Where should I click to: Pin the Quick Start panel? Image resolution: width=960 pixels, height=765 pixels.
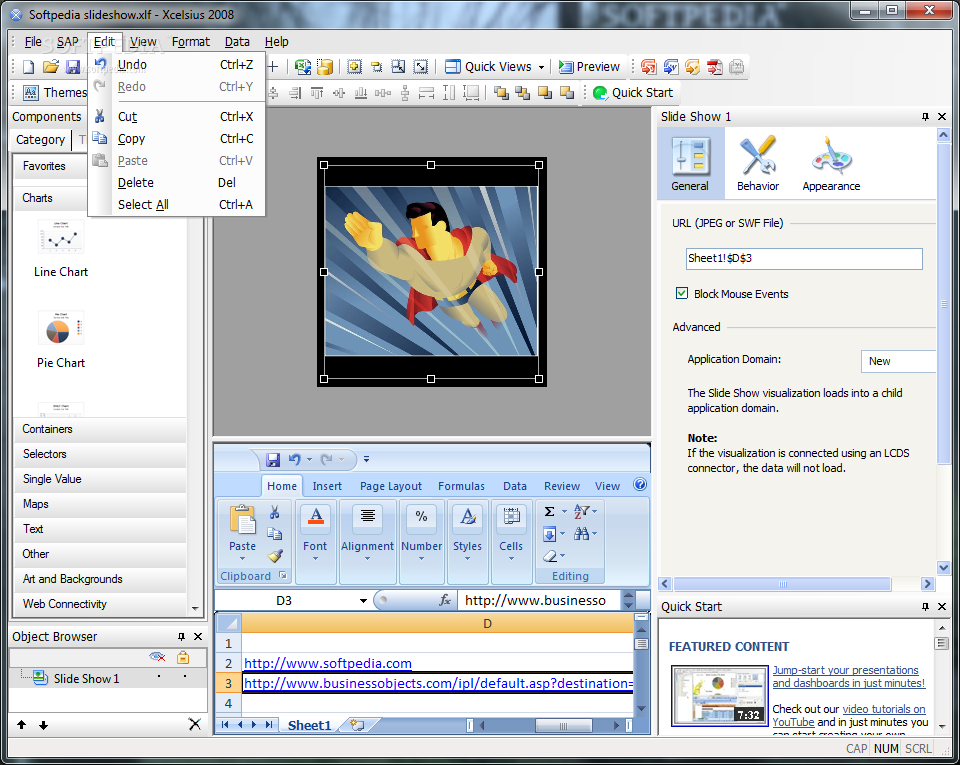pyautogui.click(x=925, y=606)
